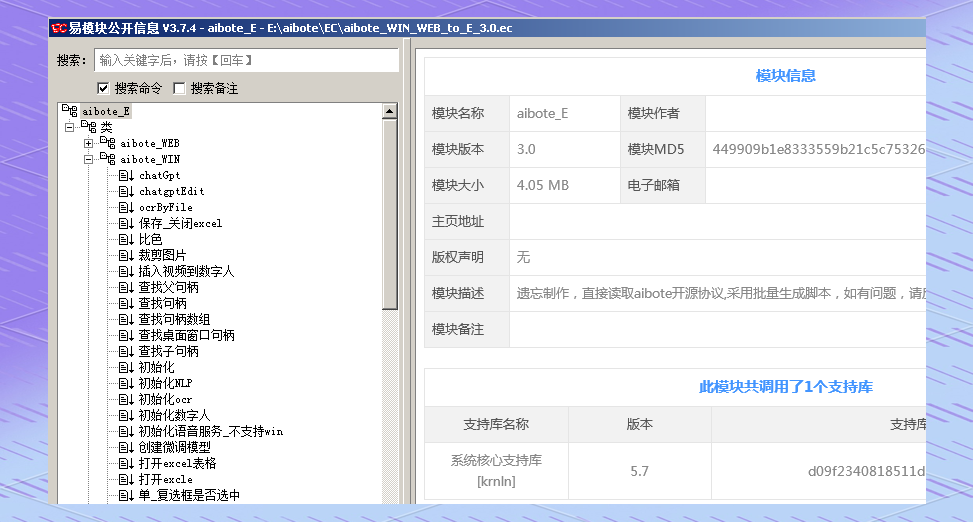Click the aibote_WEB class icon
Image resolution: width=973 pixels, height=522 pixels.
click(x=107, y=143)
